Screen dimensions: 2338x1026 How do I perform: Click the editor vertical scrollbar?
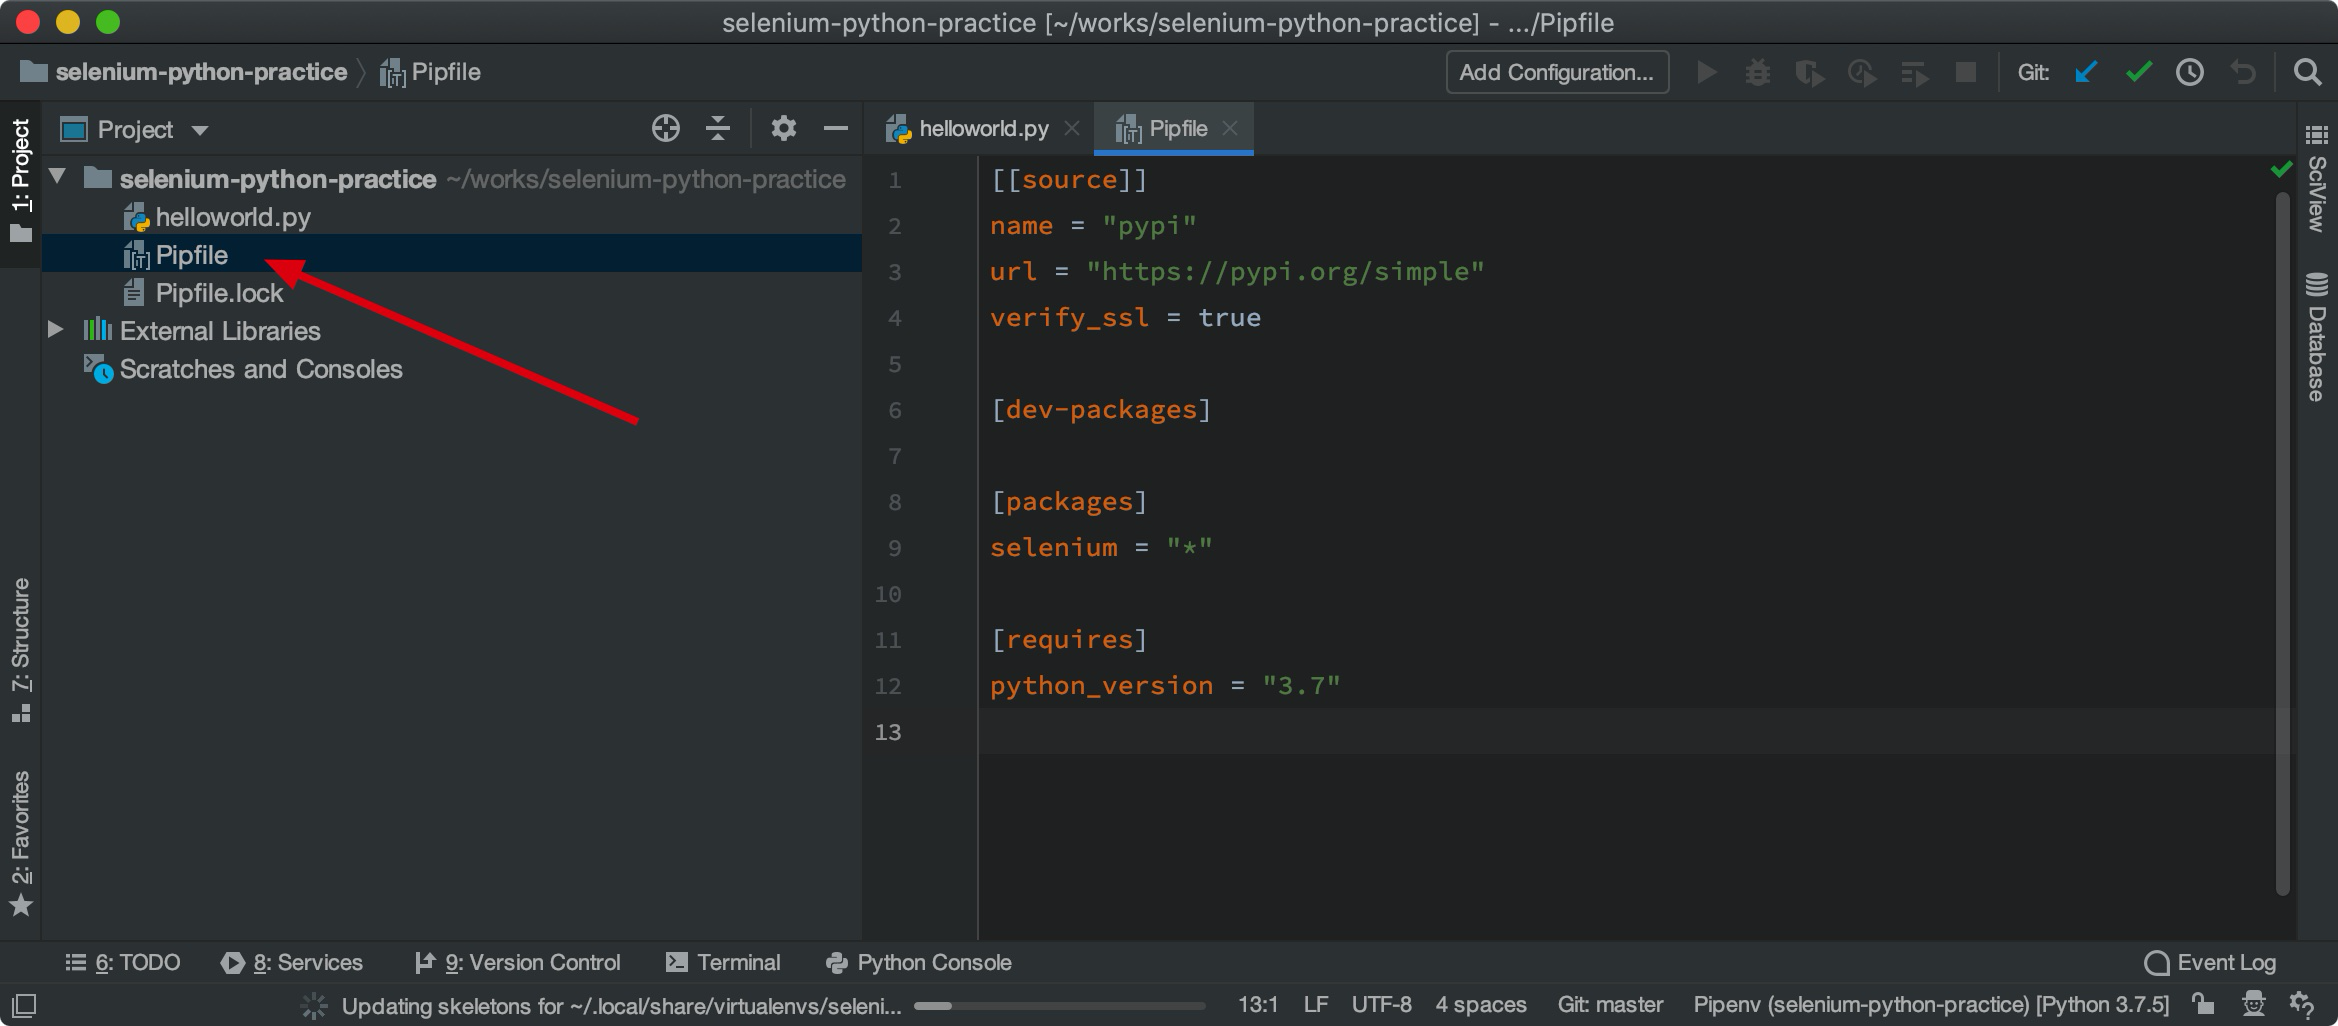tap(2282, 545)
